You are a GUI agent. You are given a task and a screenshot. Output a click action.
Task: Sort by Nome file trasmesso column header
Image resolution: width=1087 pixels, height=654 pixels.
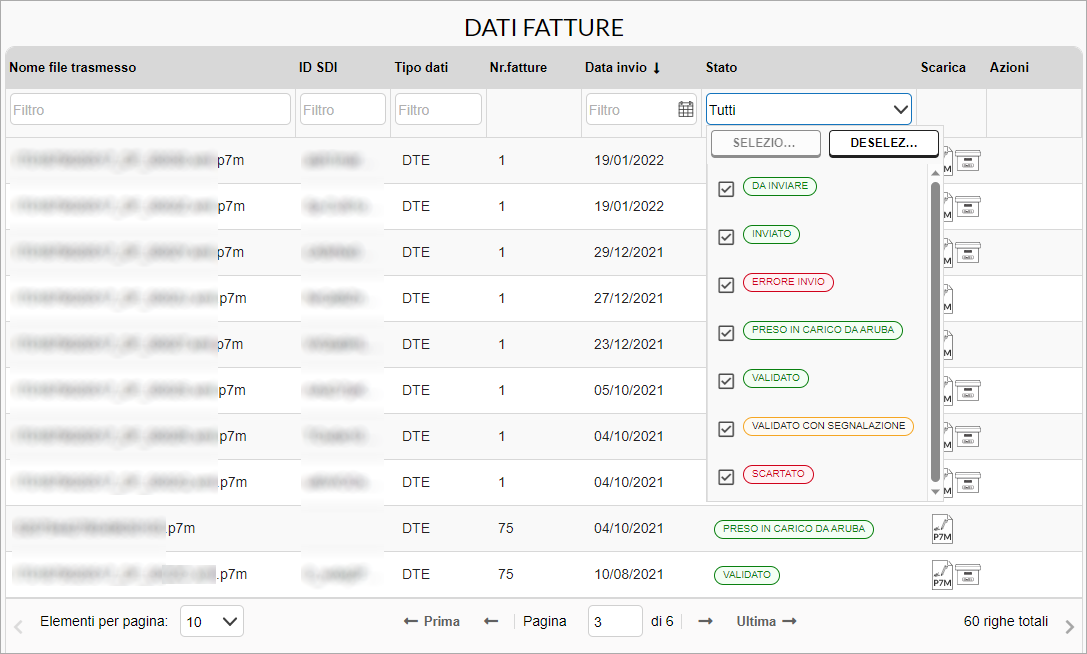tap(73, 68)
